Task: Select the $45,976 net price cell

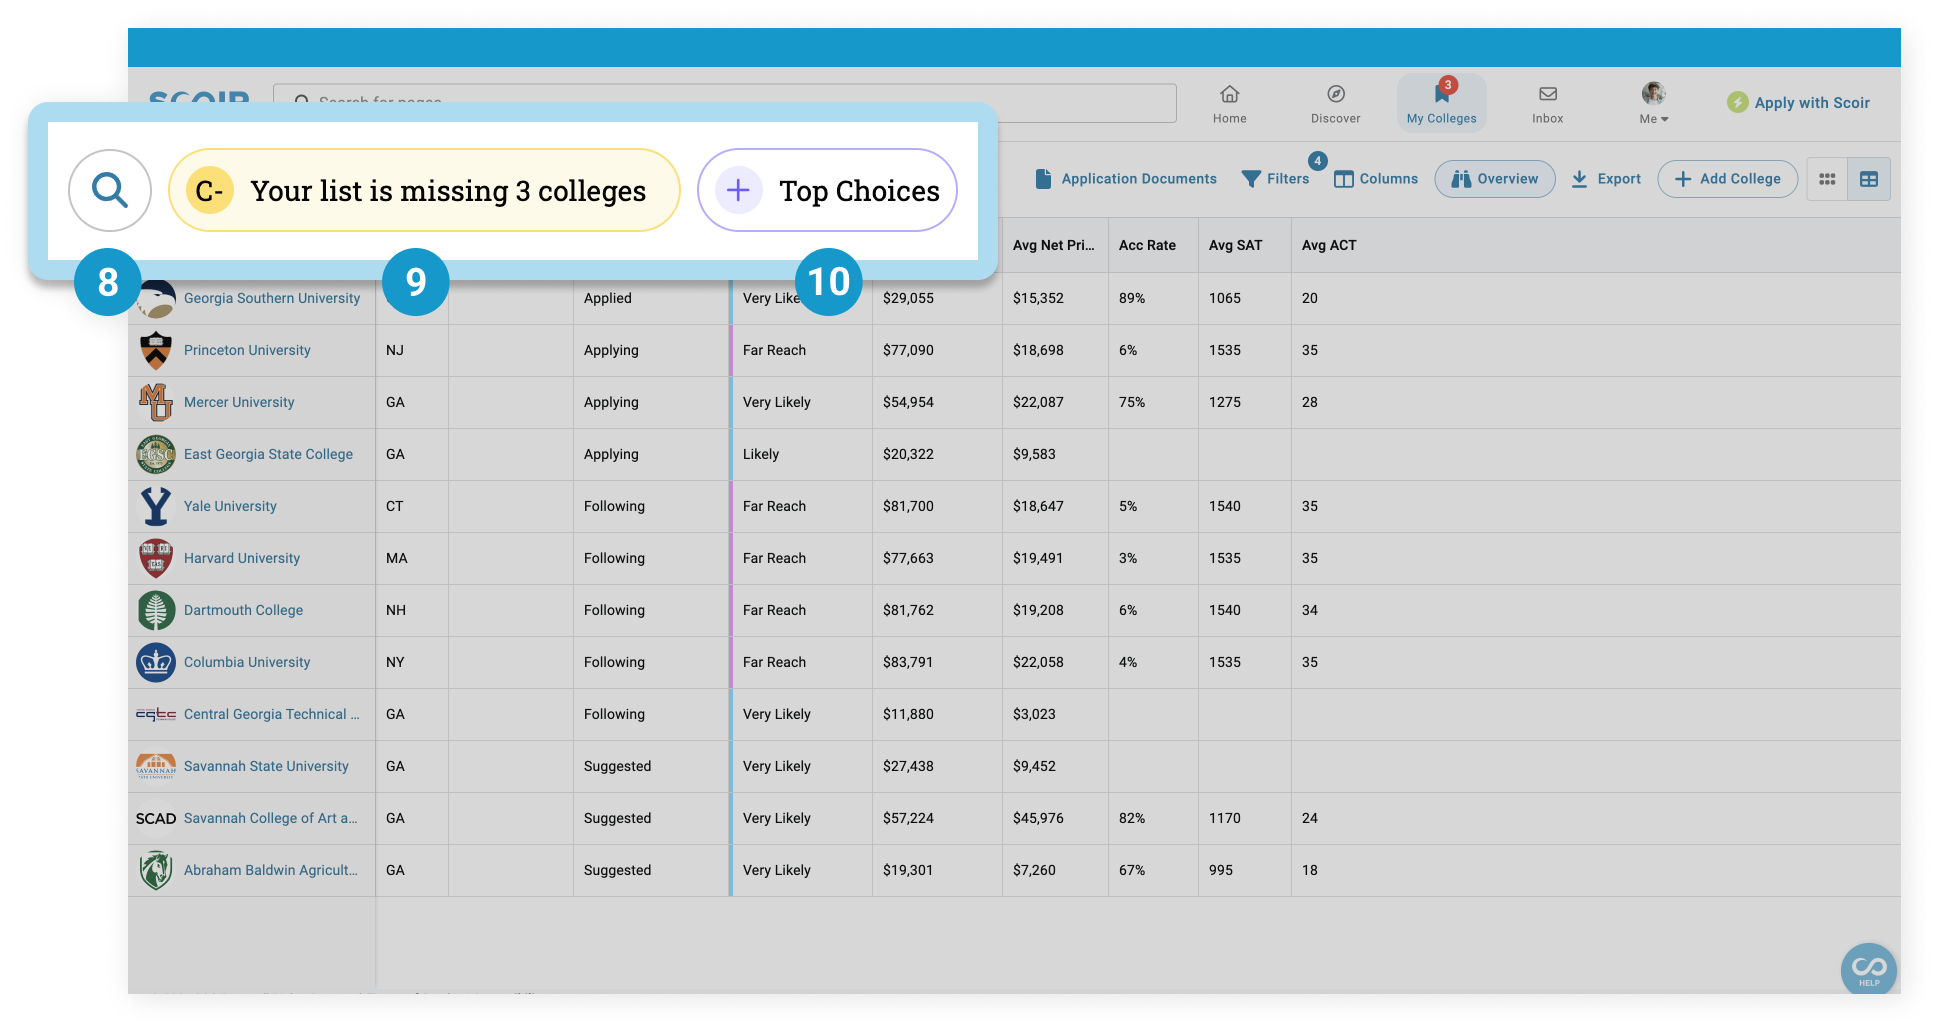Action: pyautogui.click(x=1055, y=818)
